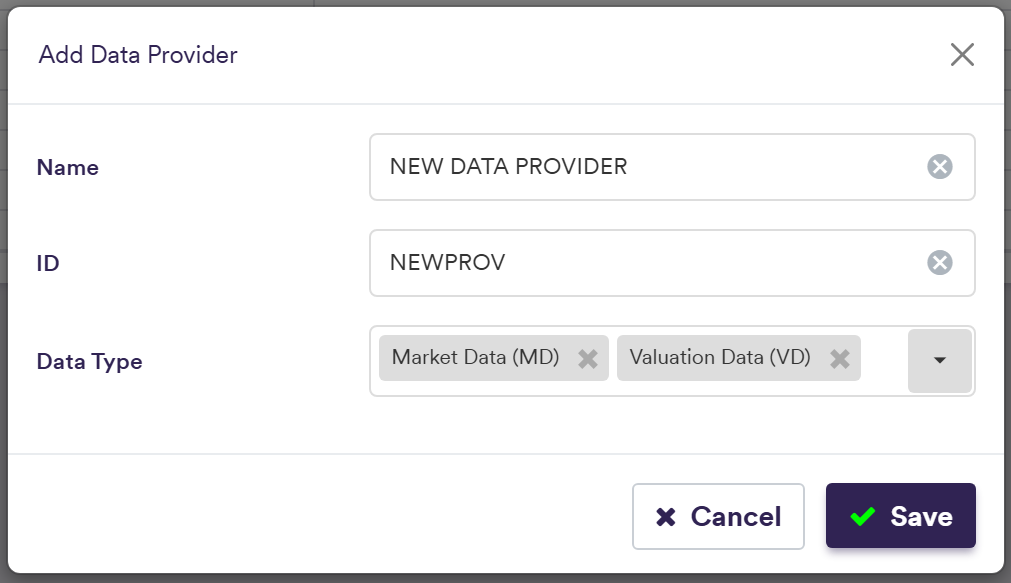The image size is (1011, 583).
Task: Clear the Name field with its X icon
Action: [x=939, y=167]
